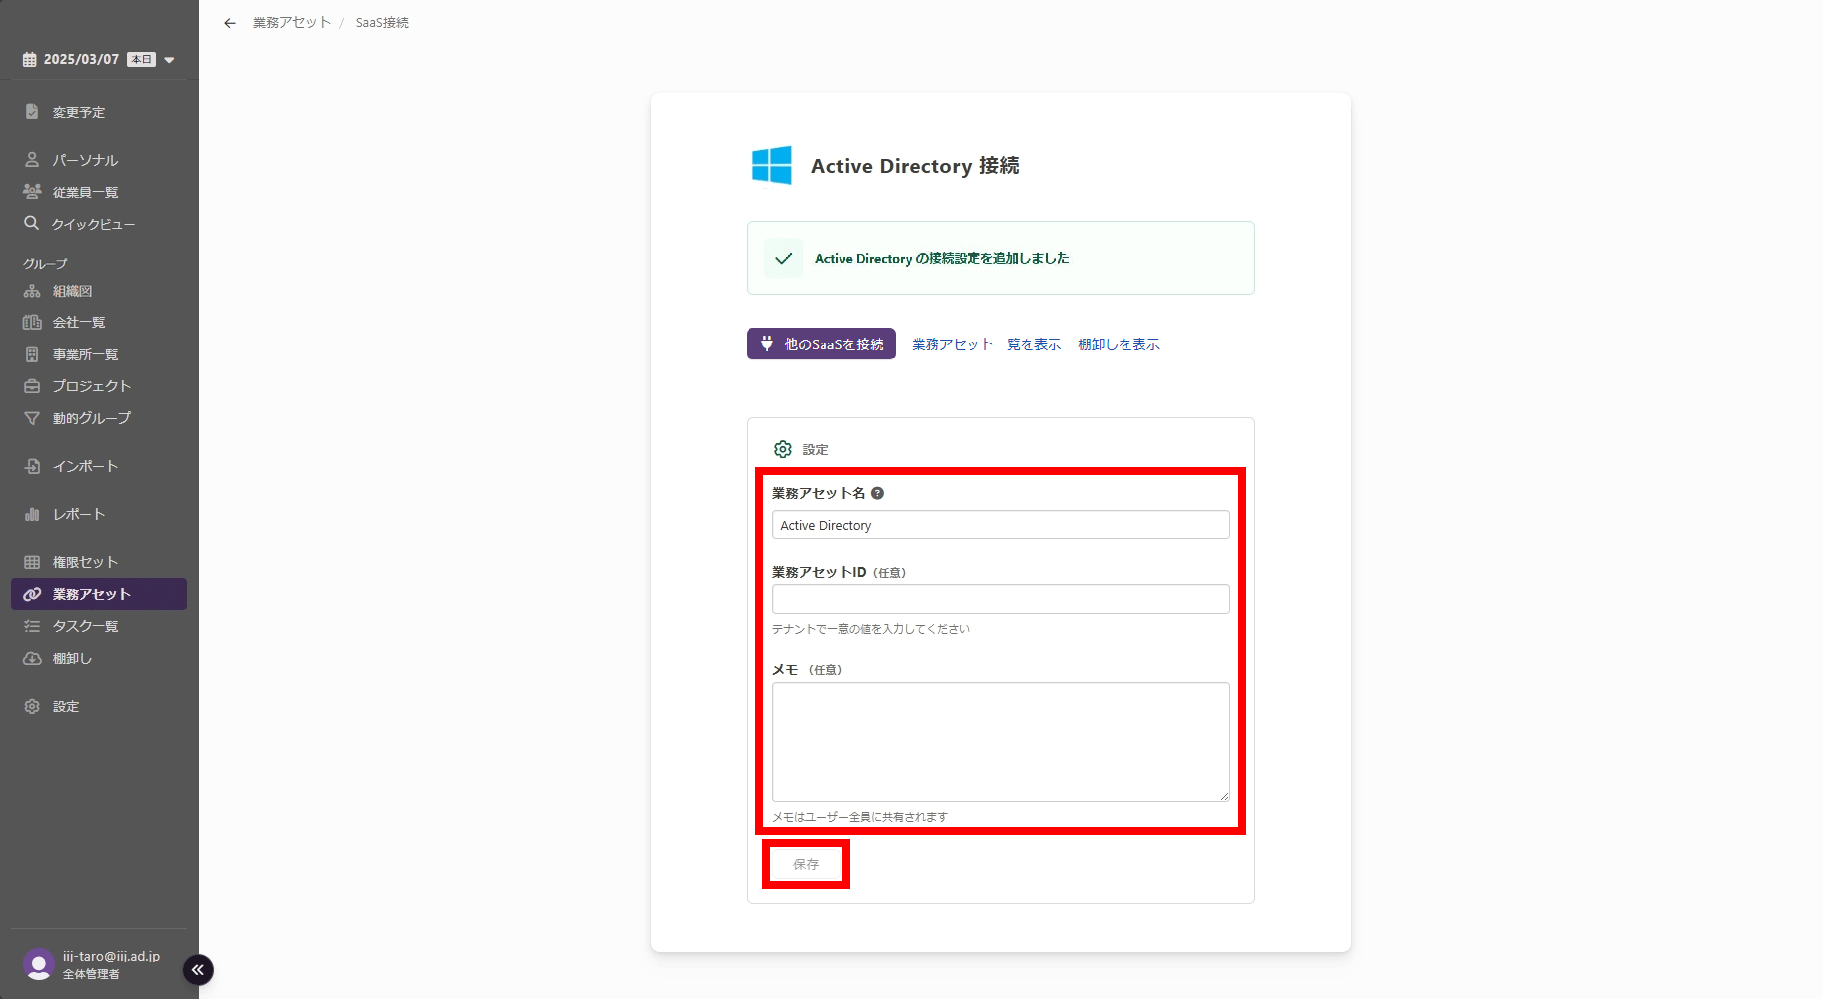Focus the 業務アセット名 input field
1823x999 pixels.
(1000, 525)
